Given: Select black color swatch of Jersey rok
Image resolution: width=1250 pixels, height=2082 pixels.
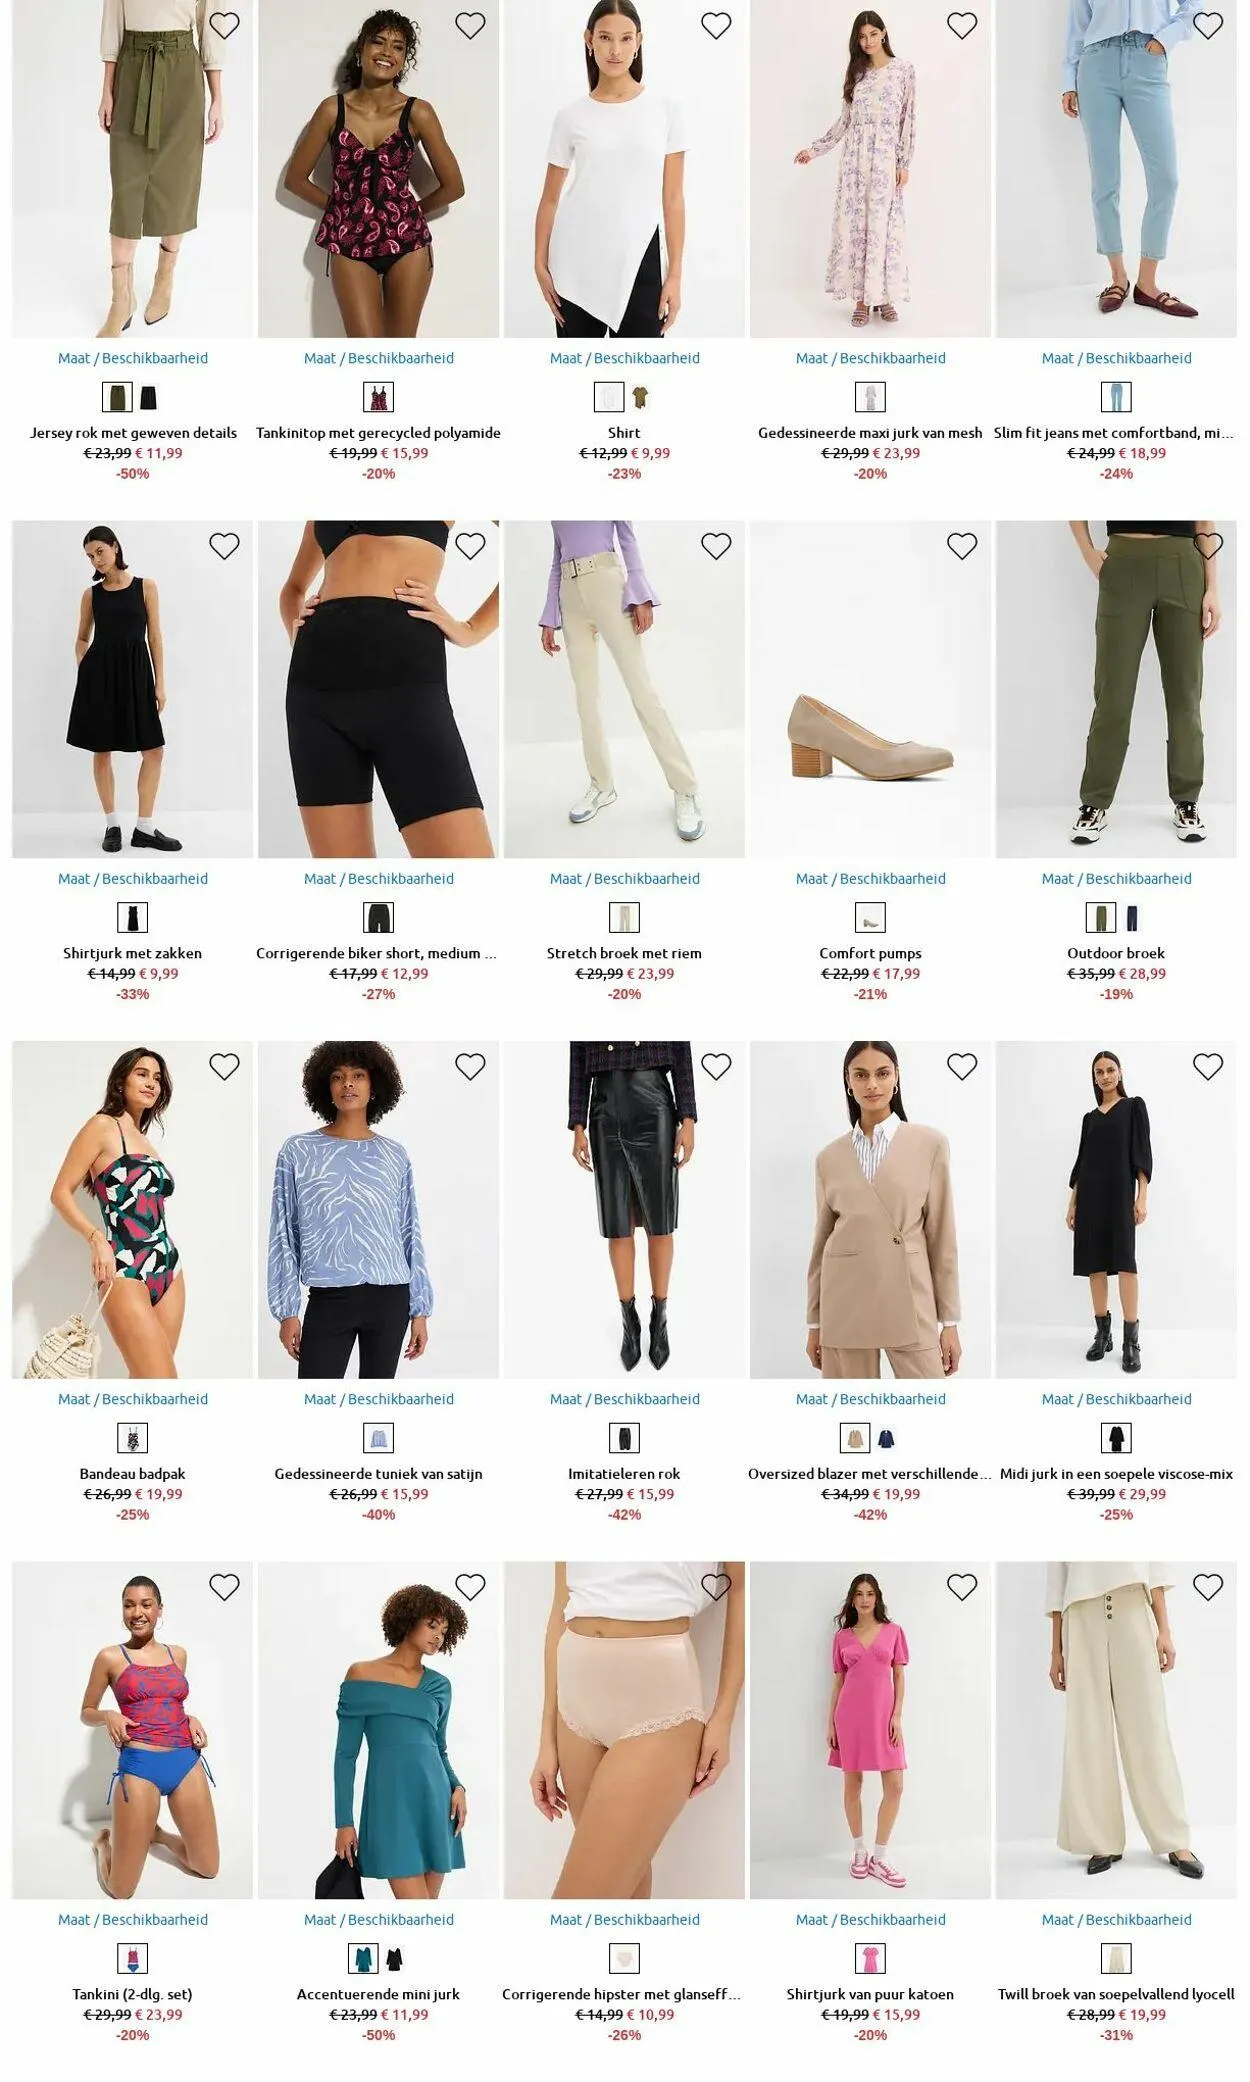Looking at the screenshot, I should (148, 398).
